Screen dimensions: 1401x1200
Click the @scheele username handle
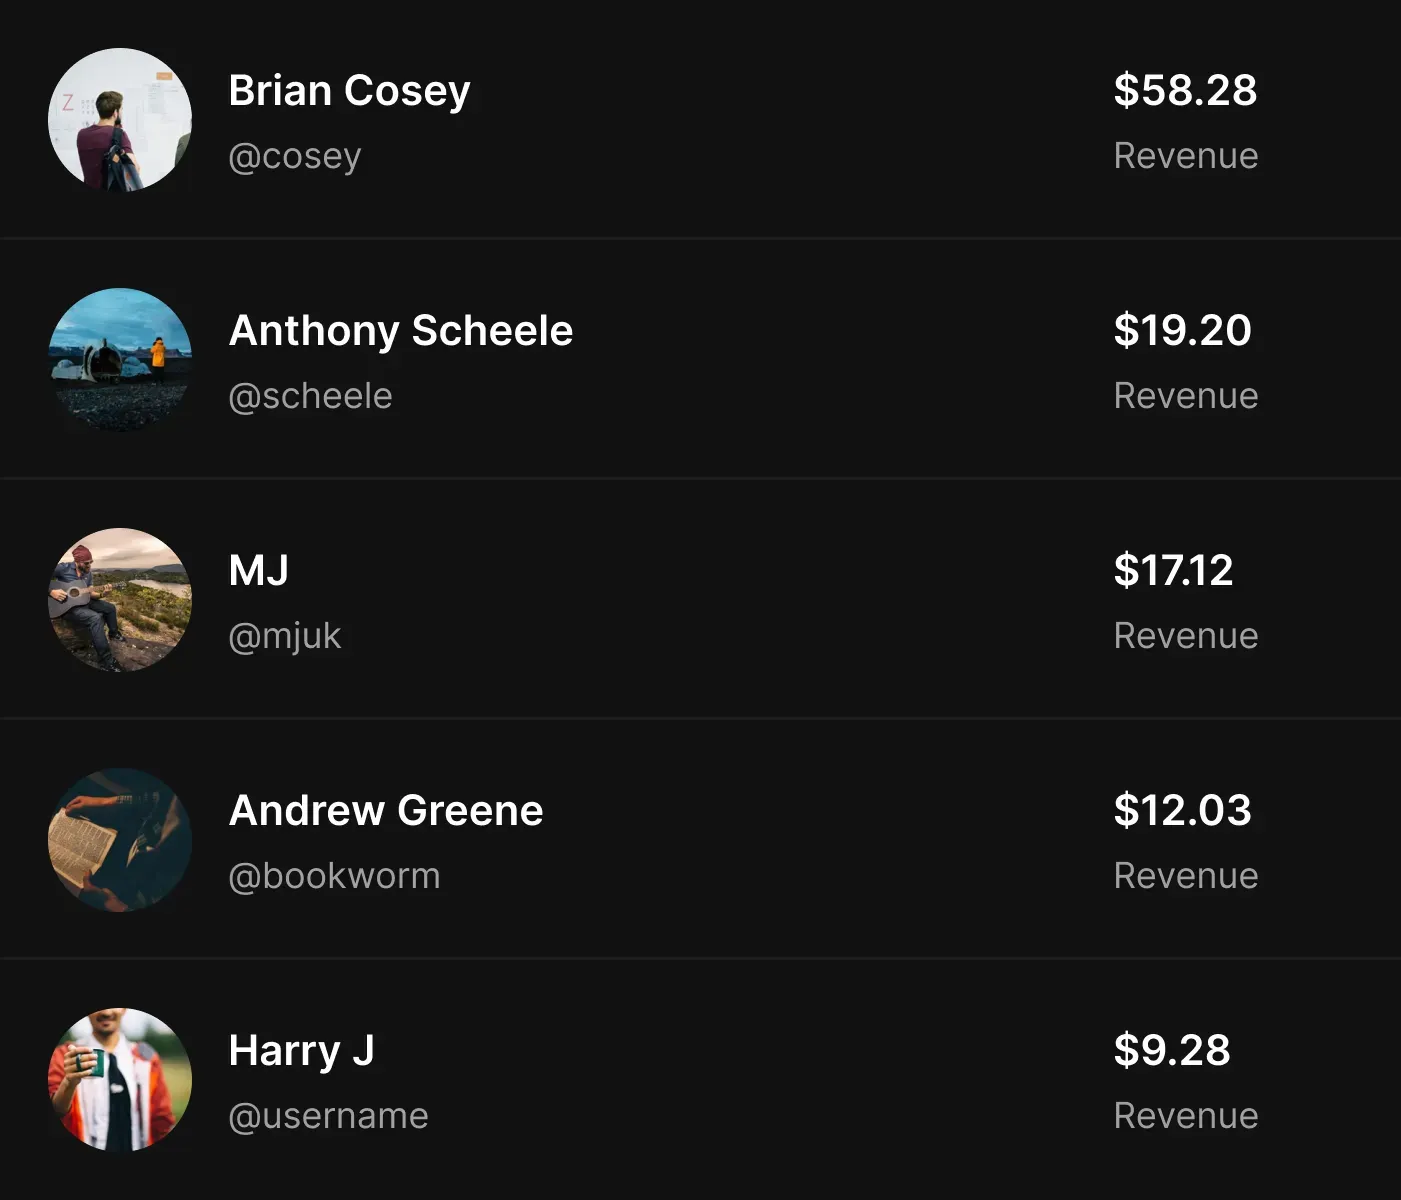coord(310,396)
